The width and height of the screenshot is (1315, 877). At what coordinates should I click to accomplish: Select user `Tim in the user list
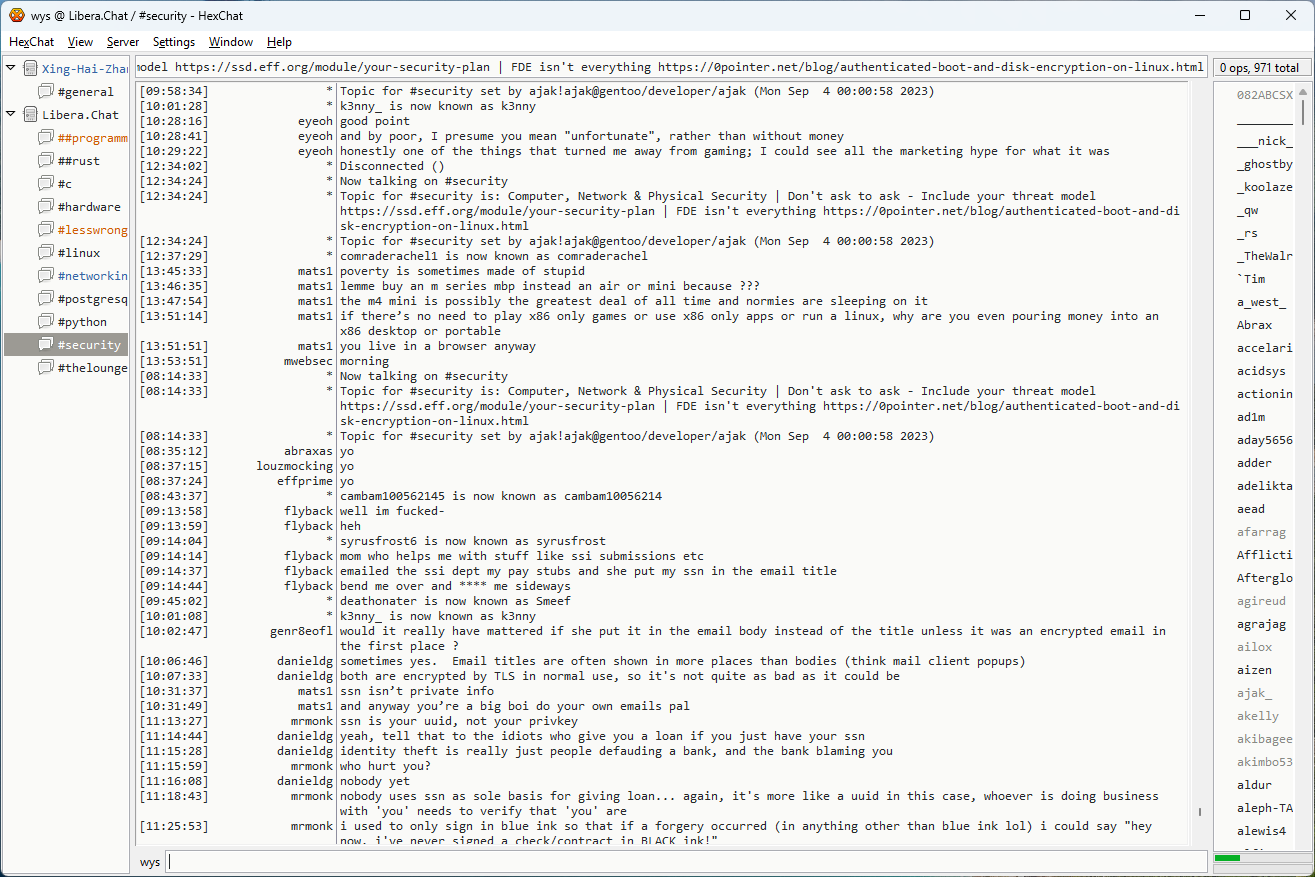tap(1251, 279)
